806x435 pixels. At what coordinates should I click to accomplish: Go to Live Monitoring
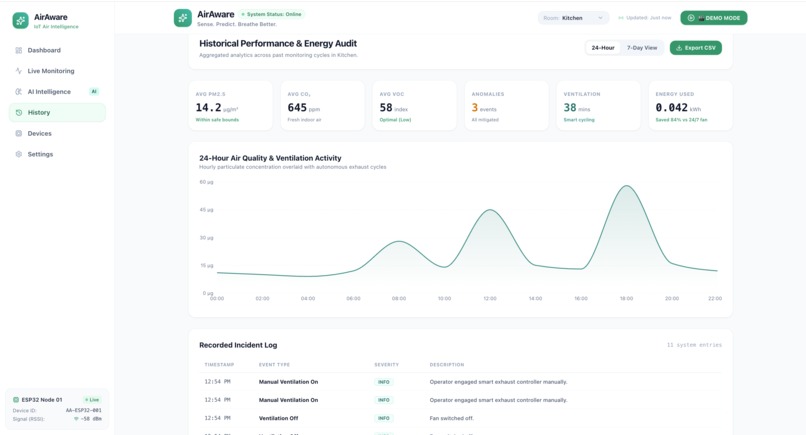pyautogui.click(x=57, y=71)
